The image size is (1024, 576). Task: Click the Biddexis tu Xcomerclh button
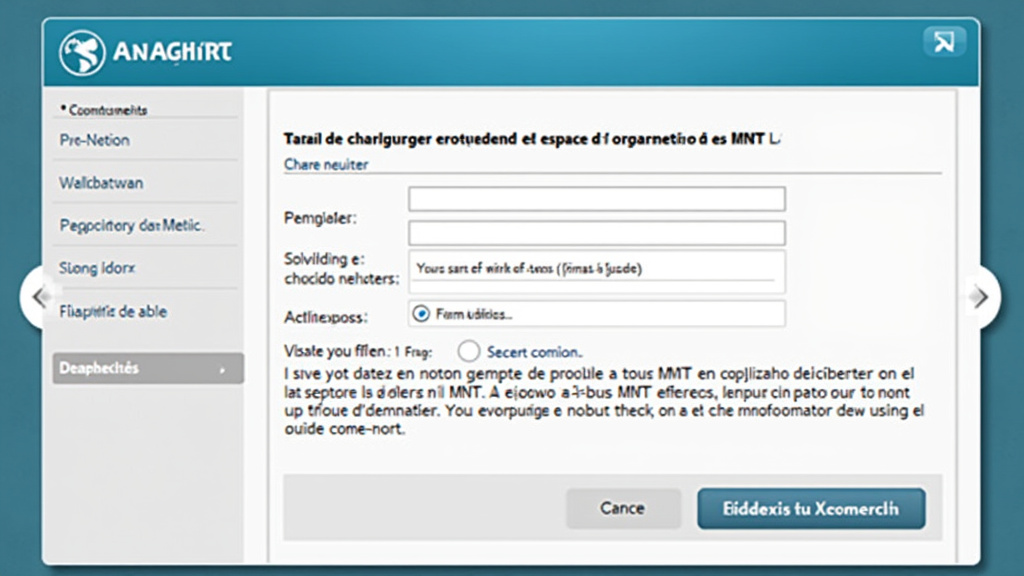point(811,509)
